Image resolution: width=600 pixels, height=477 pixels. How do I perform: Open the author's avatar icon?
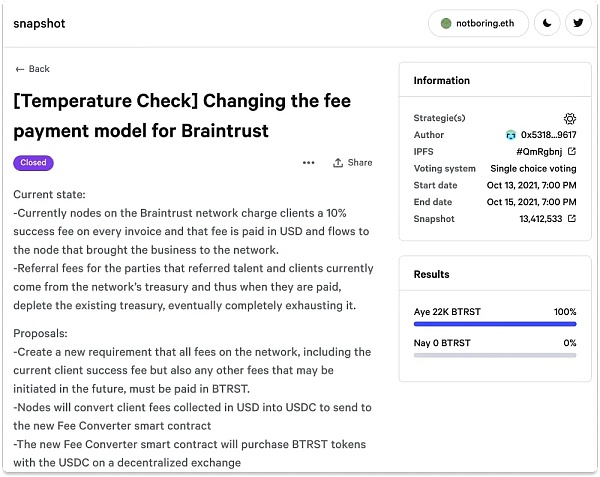click(511, 135)
